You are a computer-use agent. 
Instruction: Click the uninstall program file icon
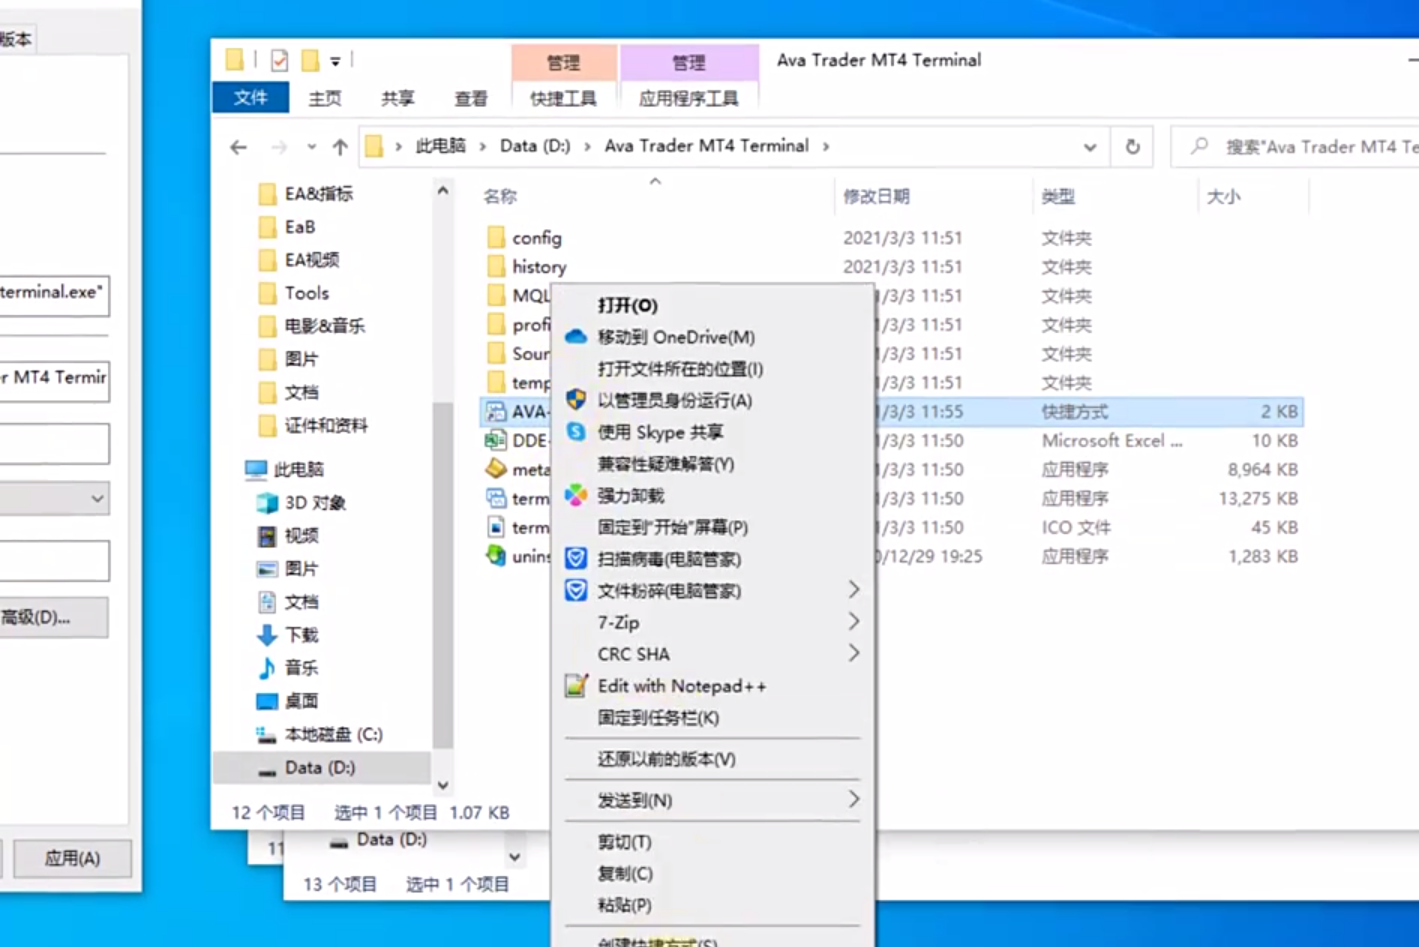click(496, 556)
